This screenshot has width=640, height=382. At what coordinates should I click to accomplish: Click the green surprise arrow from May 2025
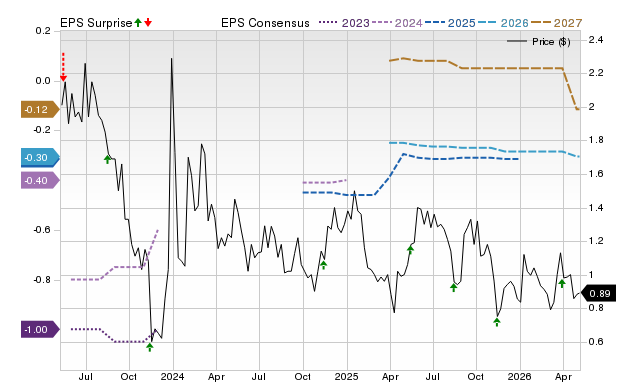(410, 249)
